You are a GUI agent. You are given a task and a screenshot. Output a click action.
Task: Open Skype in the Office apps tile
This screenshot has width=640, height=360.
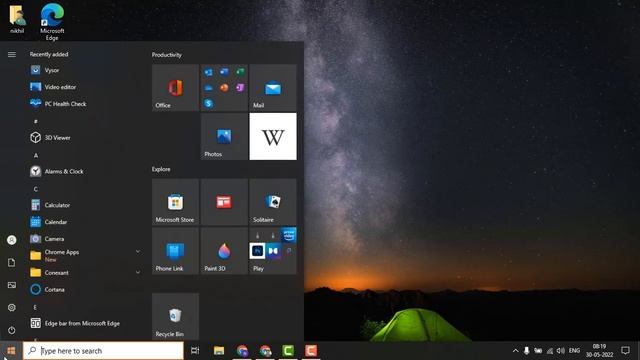tap(209, 103)
